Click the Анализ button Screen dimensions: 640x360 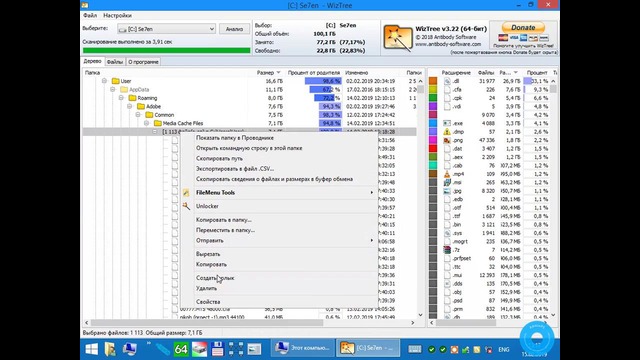coord(234,29)
